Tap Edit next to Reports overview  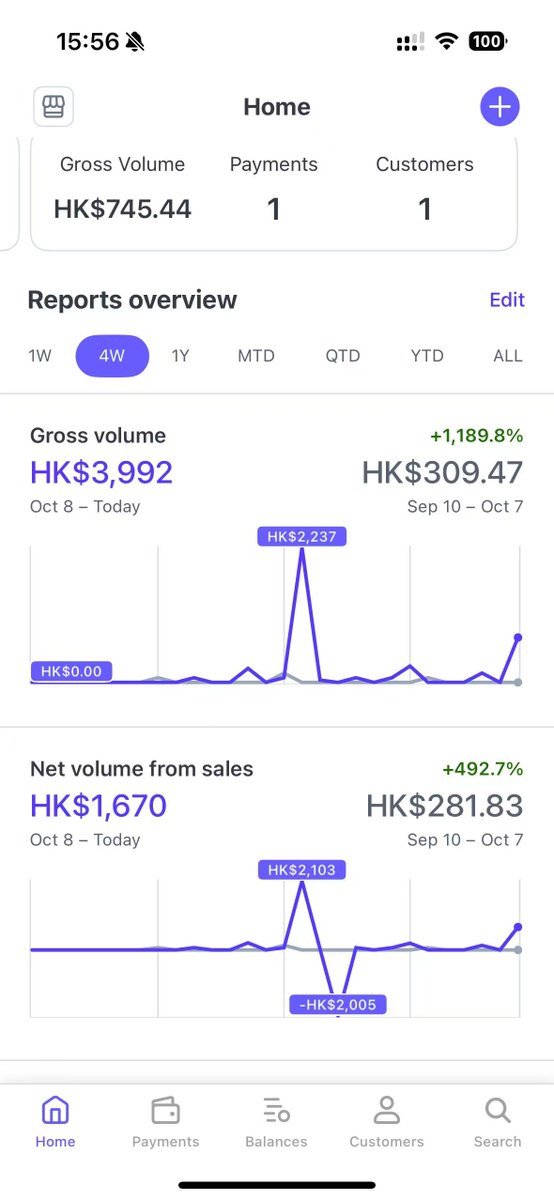tap(507, 300)
